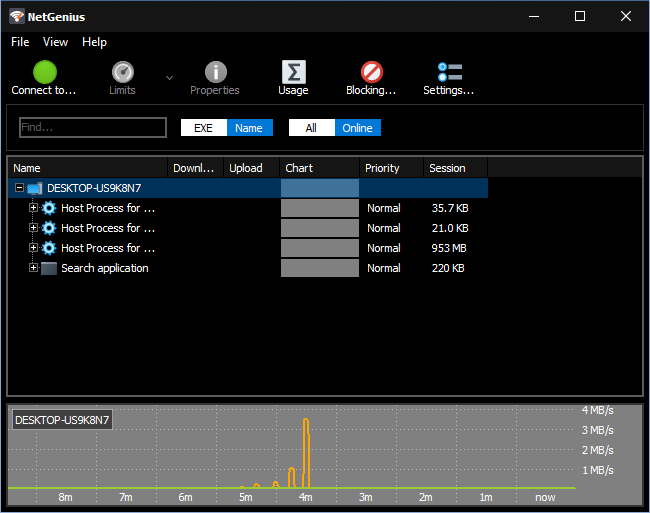Open the Blocking... red prohibition icon
The image size is (650, 513).
pyautogui.click(x=371, y=72)
